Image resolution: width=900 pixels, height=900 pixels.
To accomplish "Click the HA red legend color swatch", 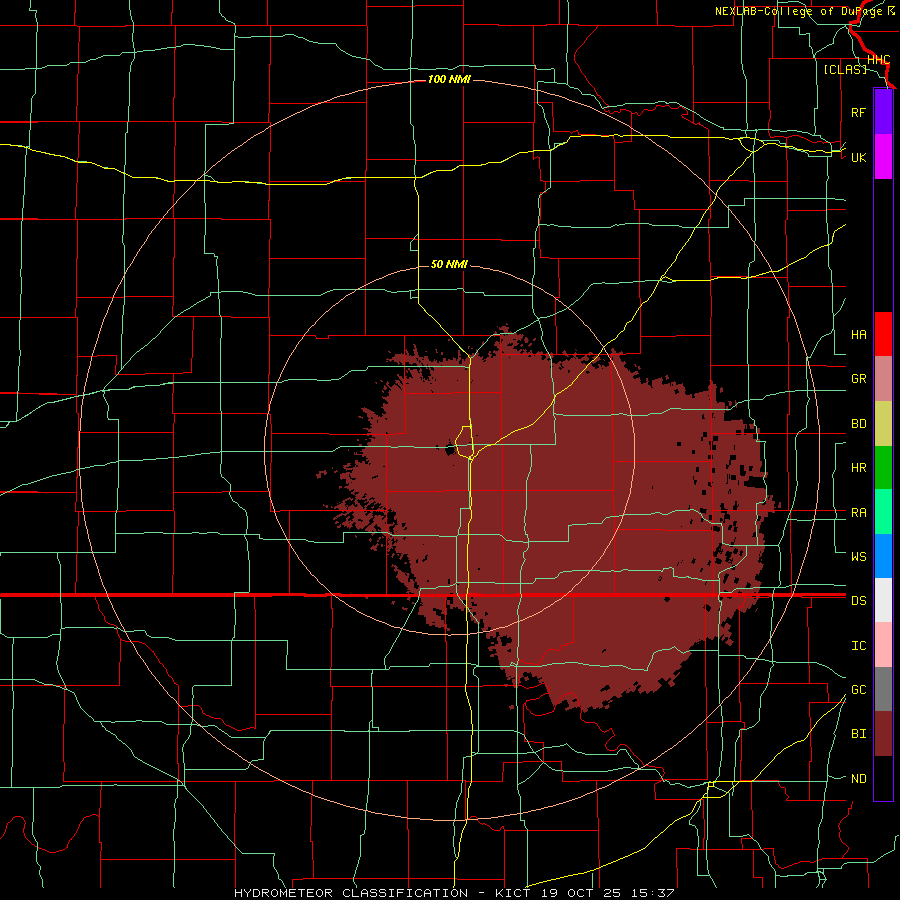I will click(x=883, y=334).
